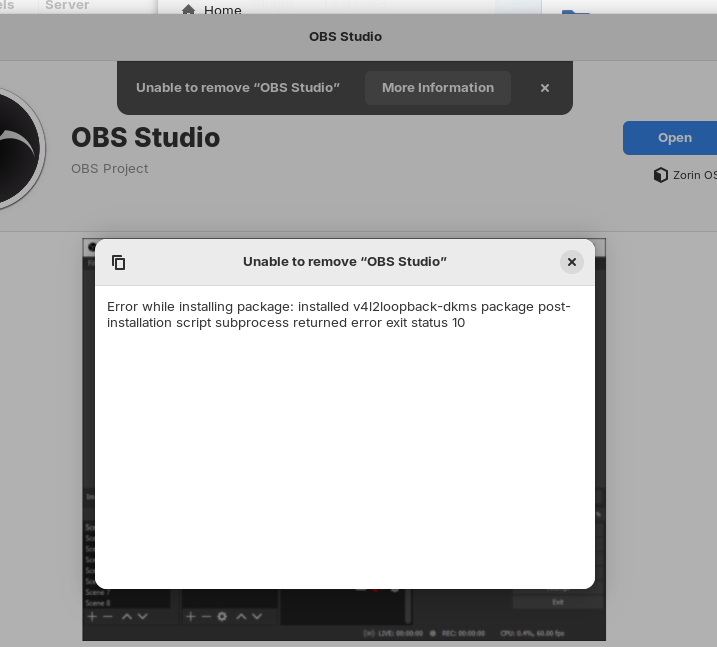Click the Exit button in the OBS screenshot
Image resolution: width=717 pixels, height=647 pixels.
click(557, 602)
